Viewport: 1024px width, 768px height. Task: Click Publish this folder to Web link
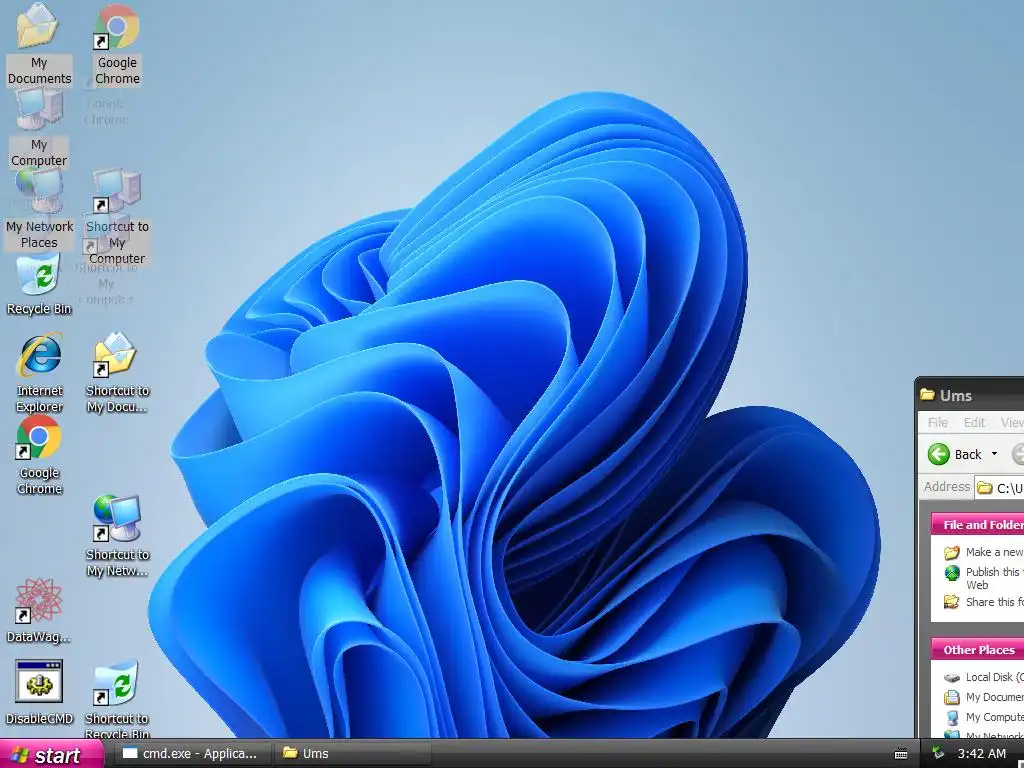pos(995,578)
